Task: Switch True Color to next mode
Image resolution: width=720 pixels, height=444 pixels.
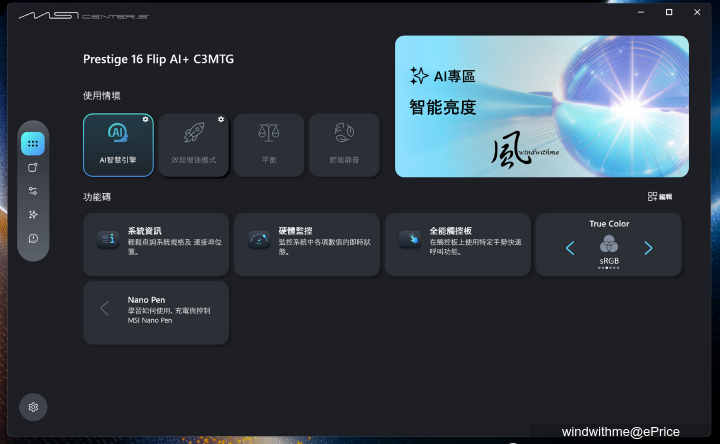Action: click(x=648, y=248)
